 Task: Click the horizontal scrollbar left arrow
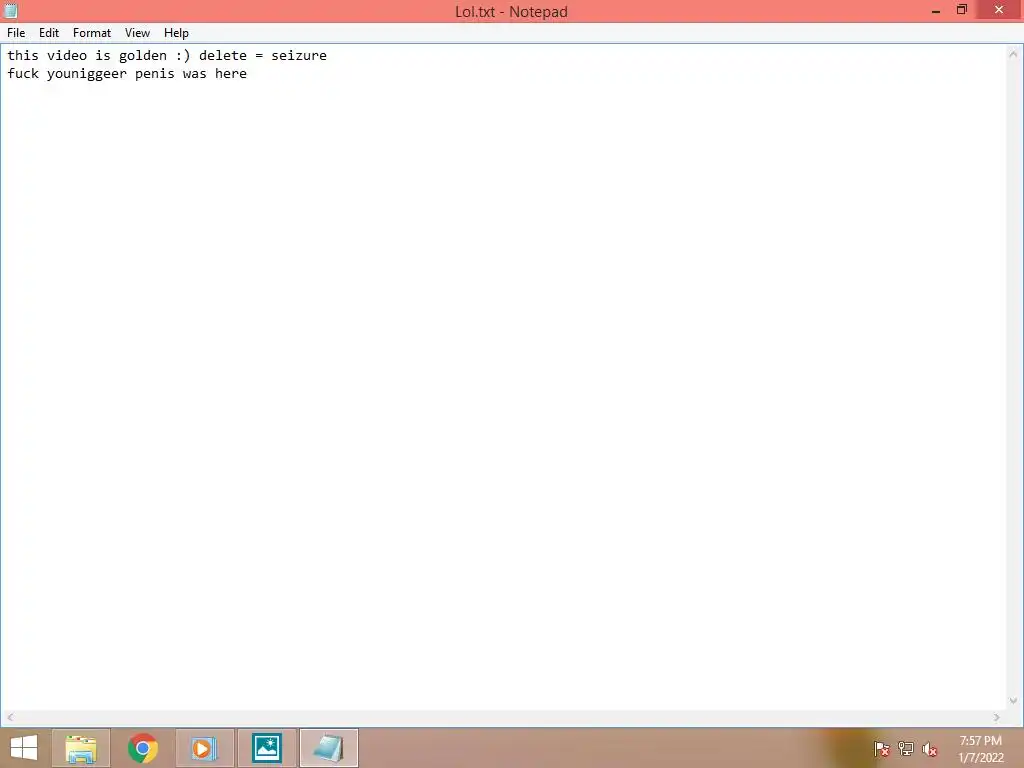10,717
